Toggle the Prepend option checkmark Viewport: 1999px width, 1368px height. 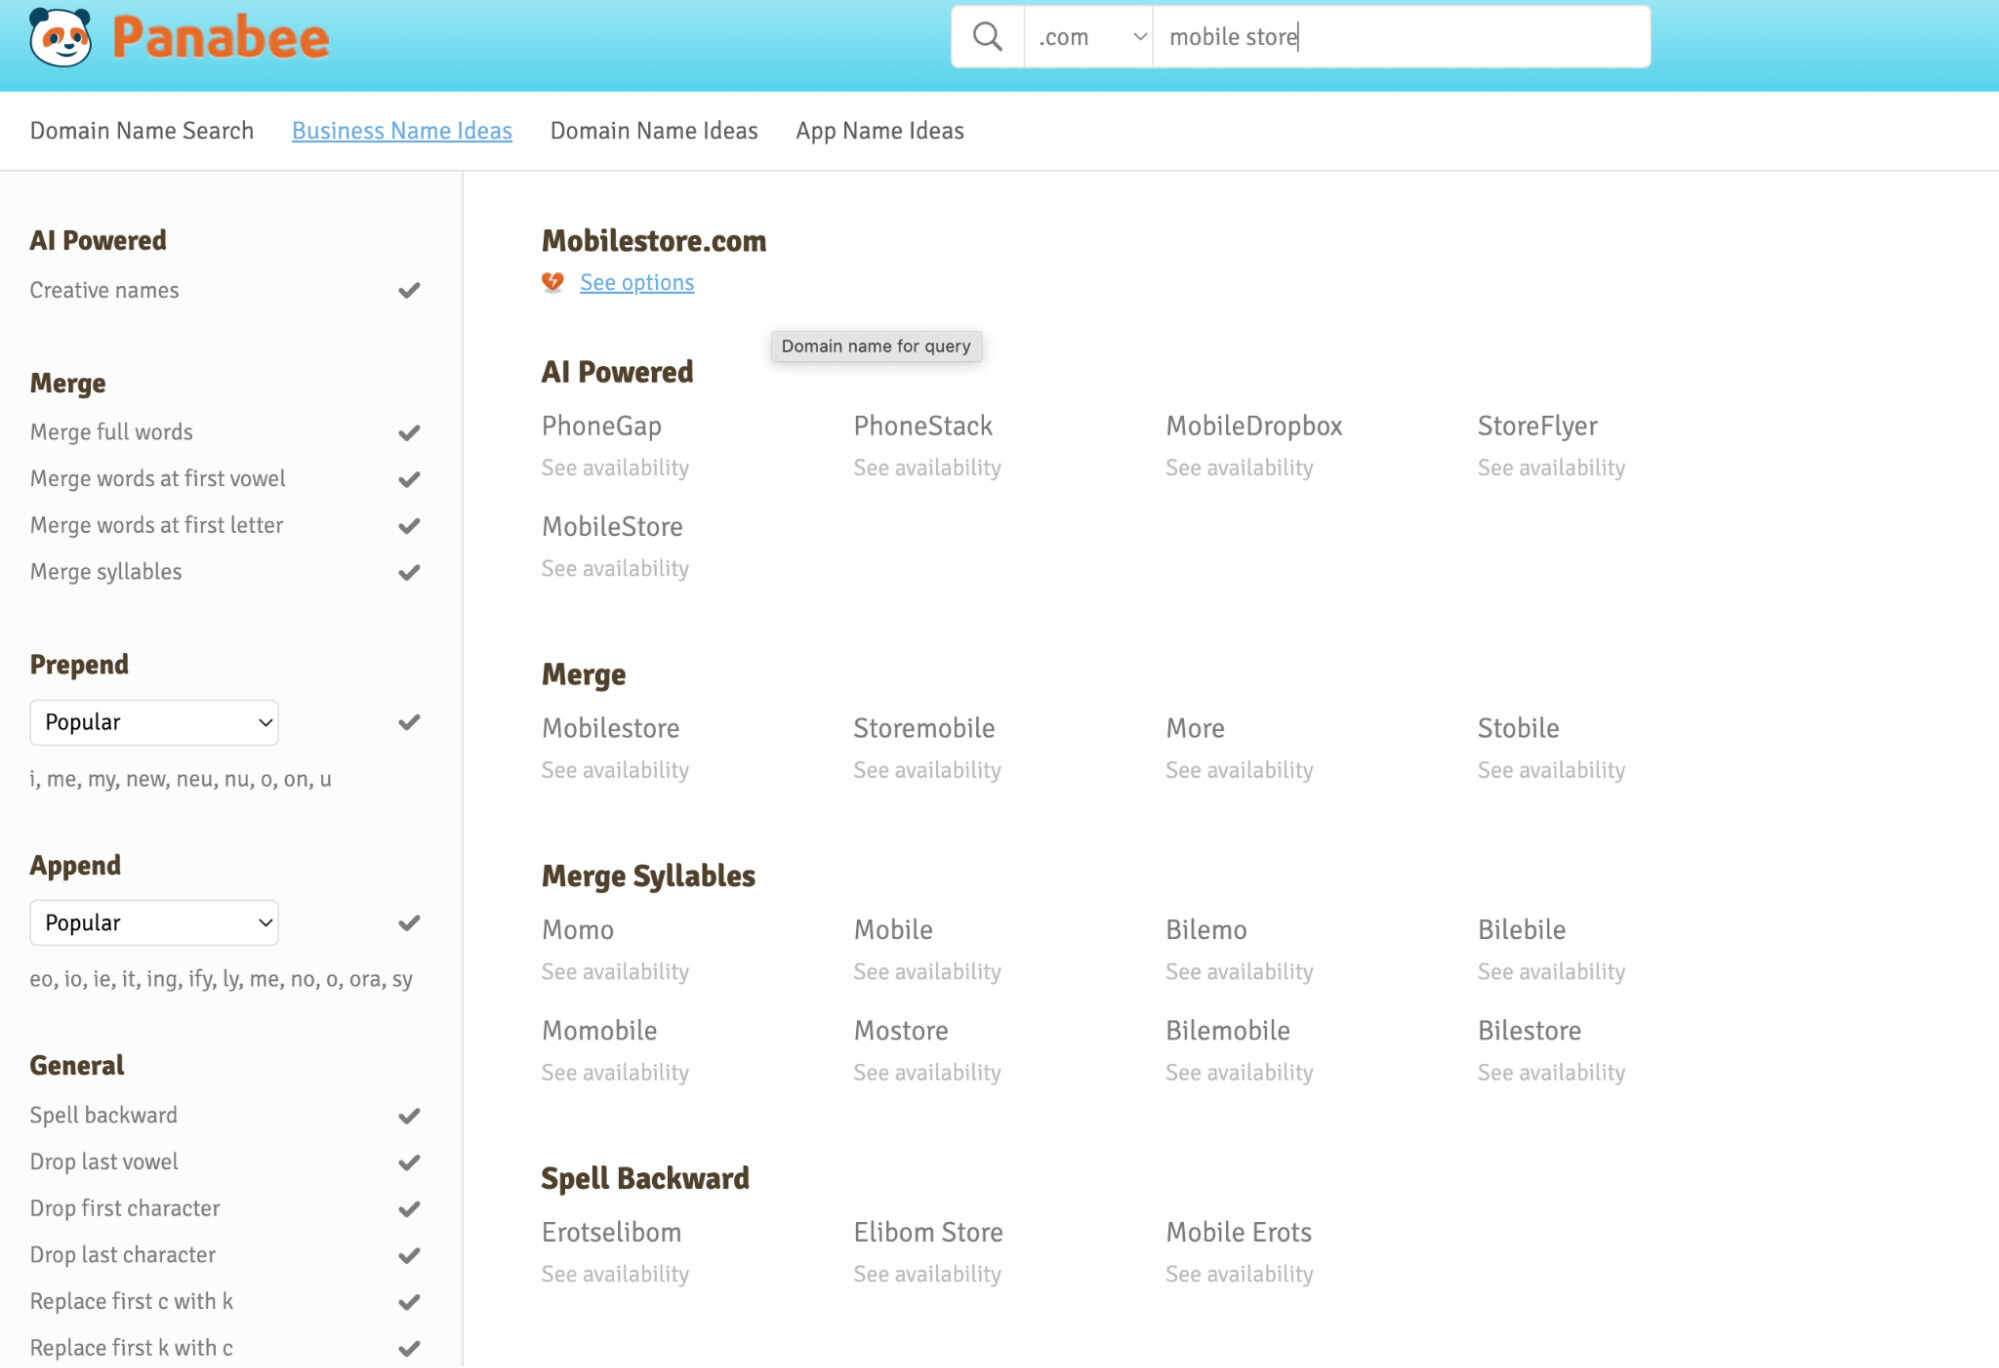pos(409,722)
